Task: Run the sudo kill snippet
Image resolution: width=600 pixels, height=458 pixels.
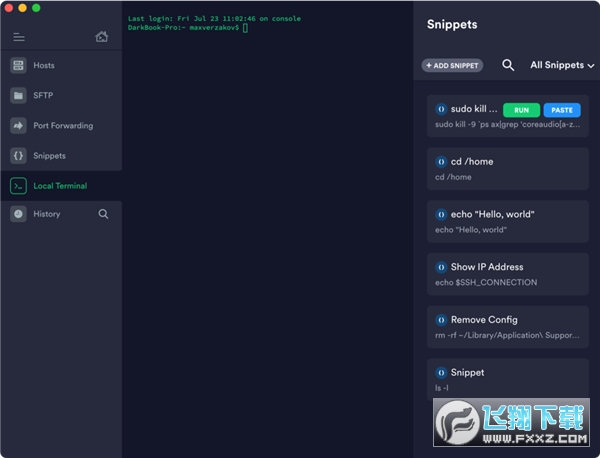Action: [x=521, y=109]
